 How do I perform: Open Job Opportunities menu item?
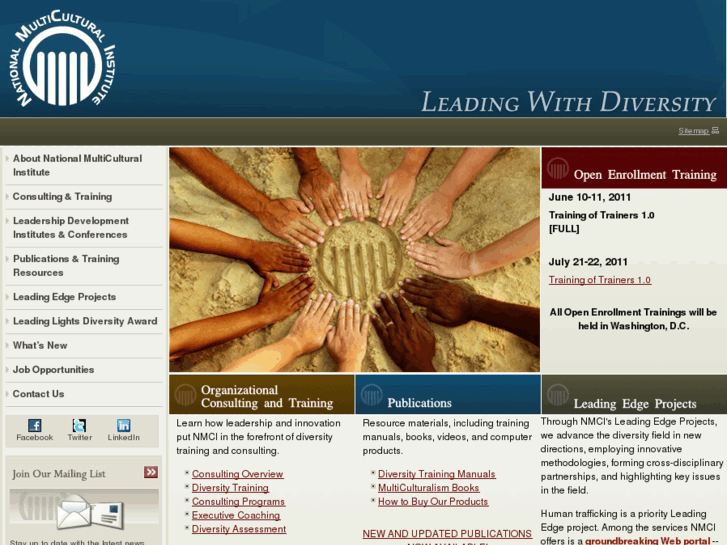[53, 370]
